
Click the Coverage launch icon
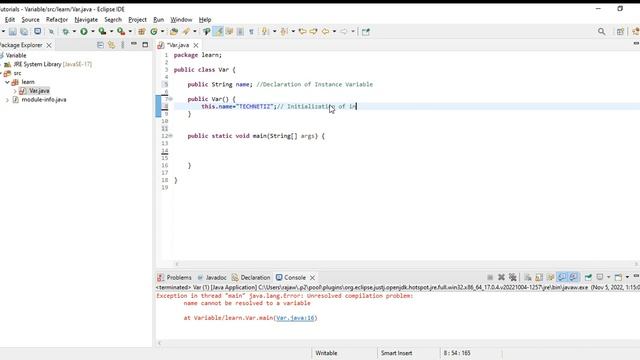click(102, 31)
